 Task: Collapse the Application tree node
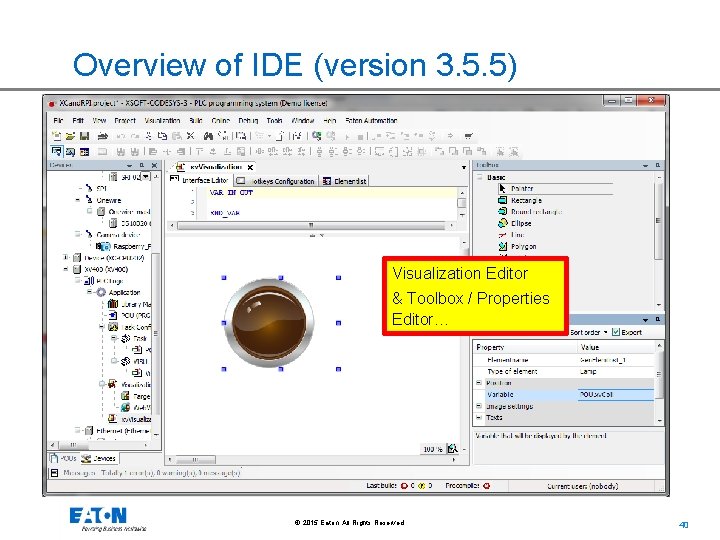90,292
